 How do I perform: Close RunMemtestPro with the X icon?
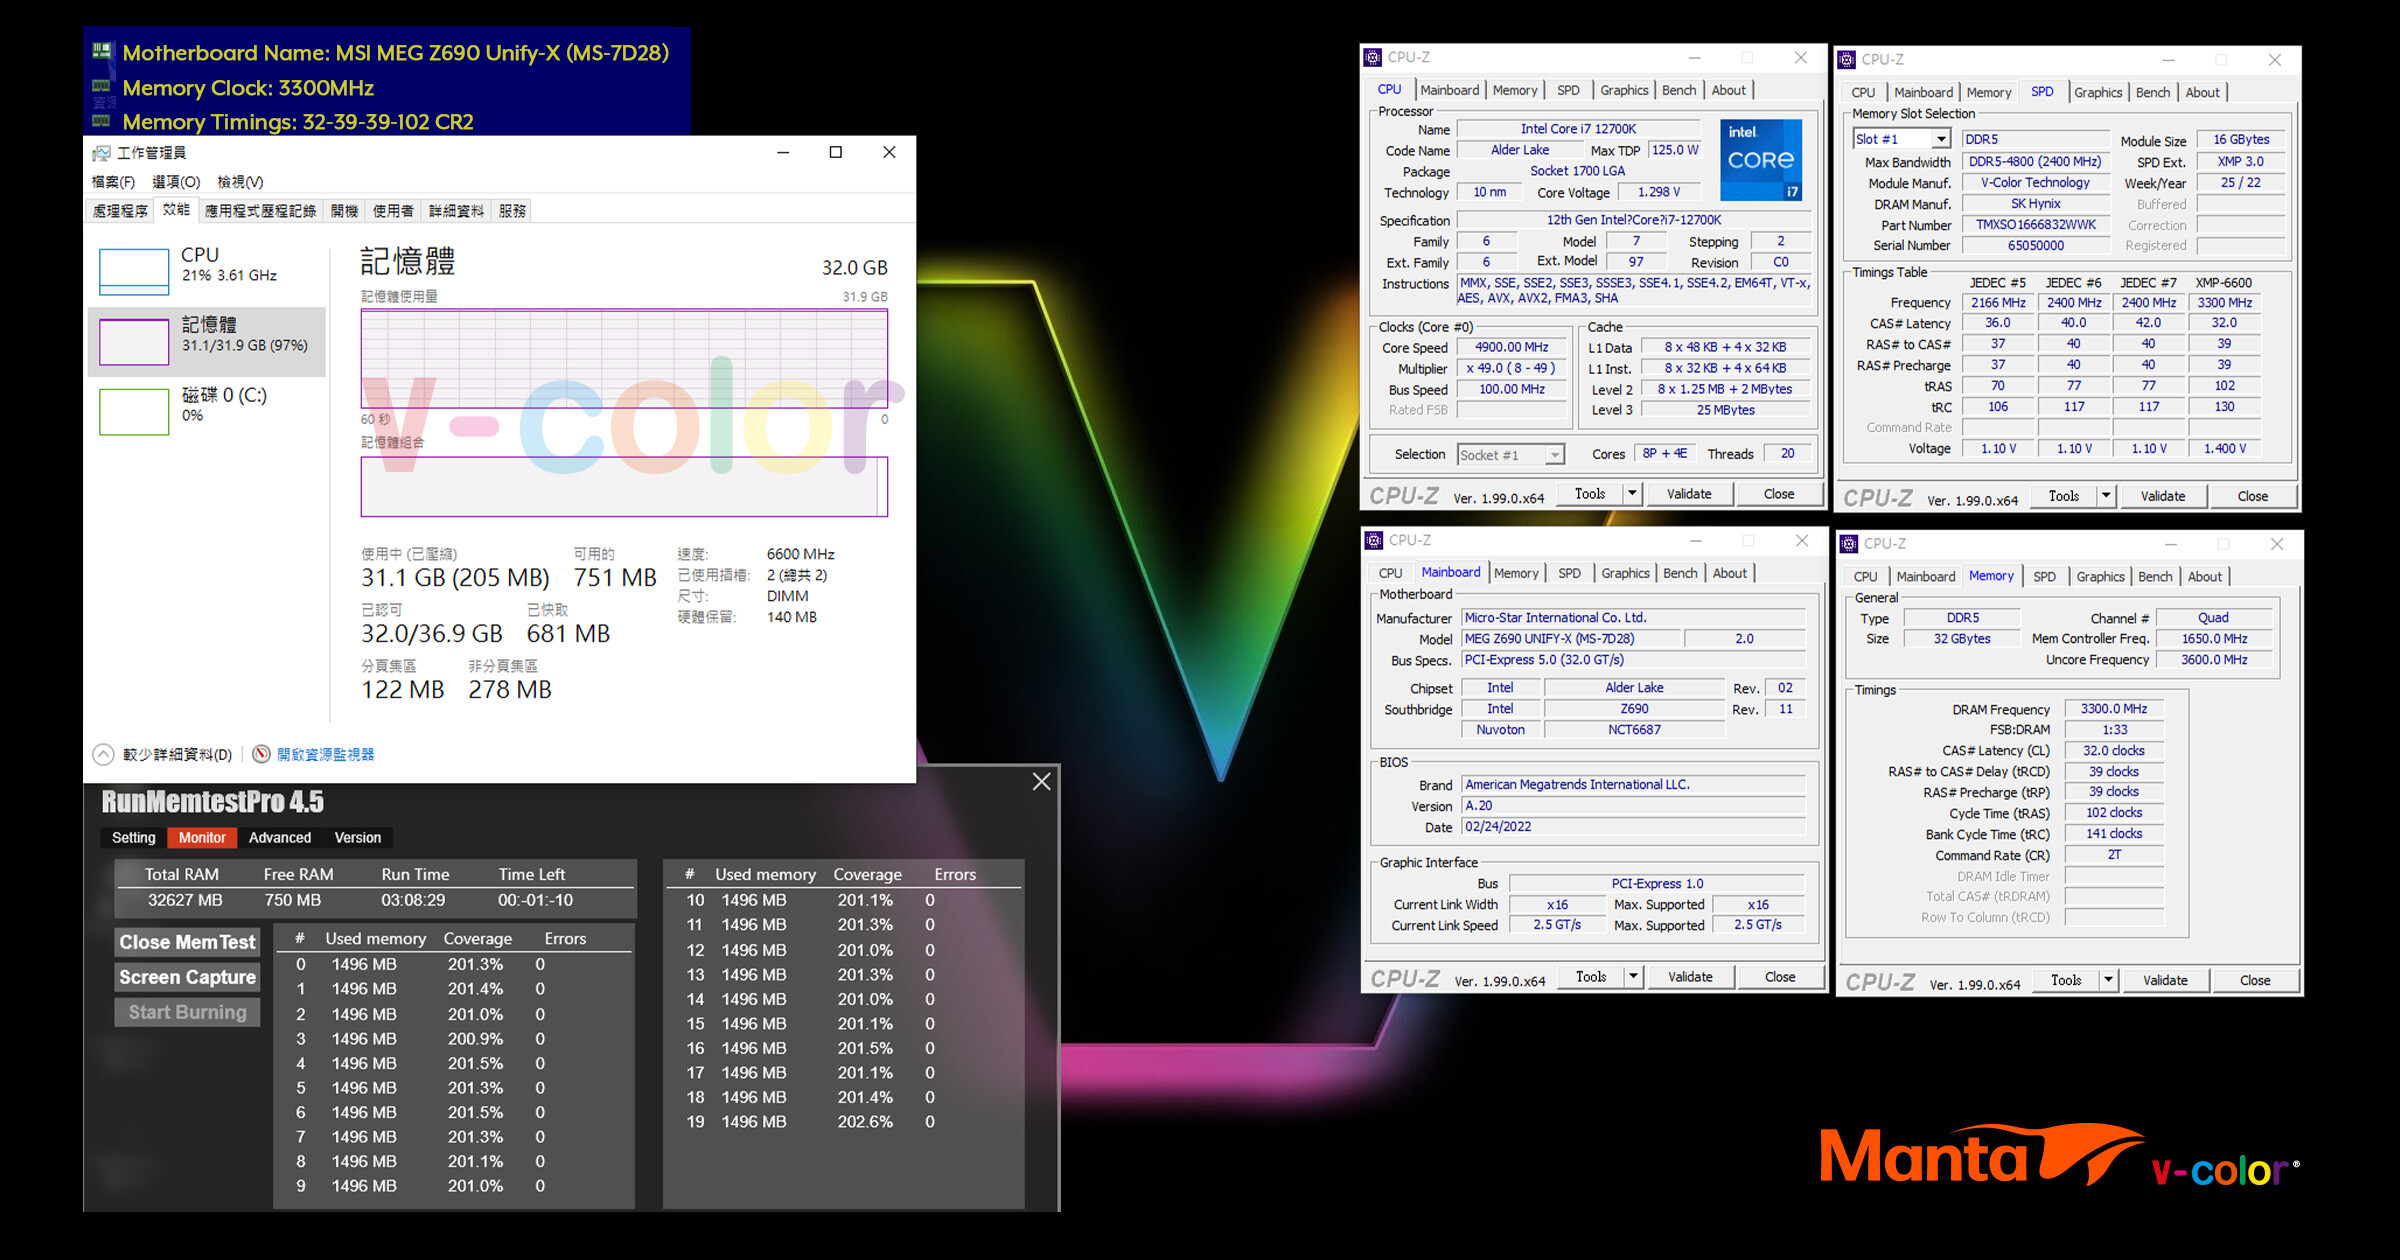(x=1041, y=782)
